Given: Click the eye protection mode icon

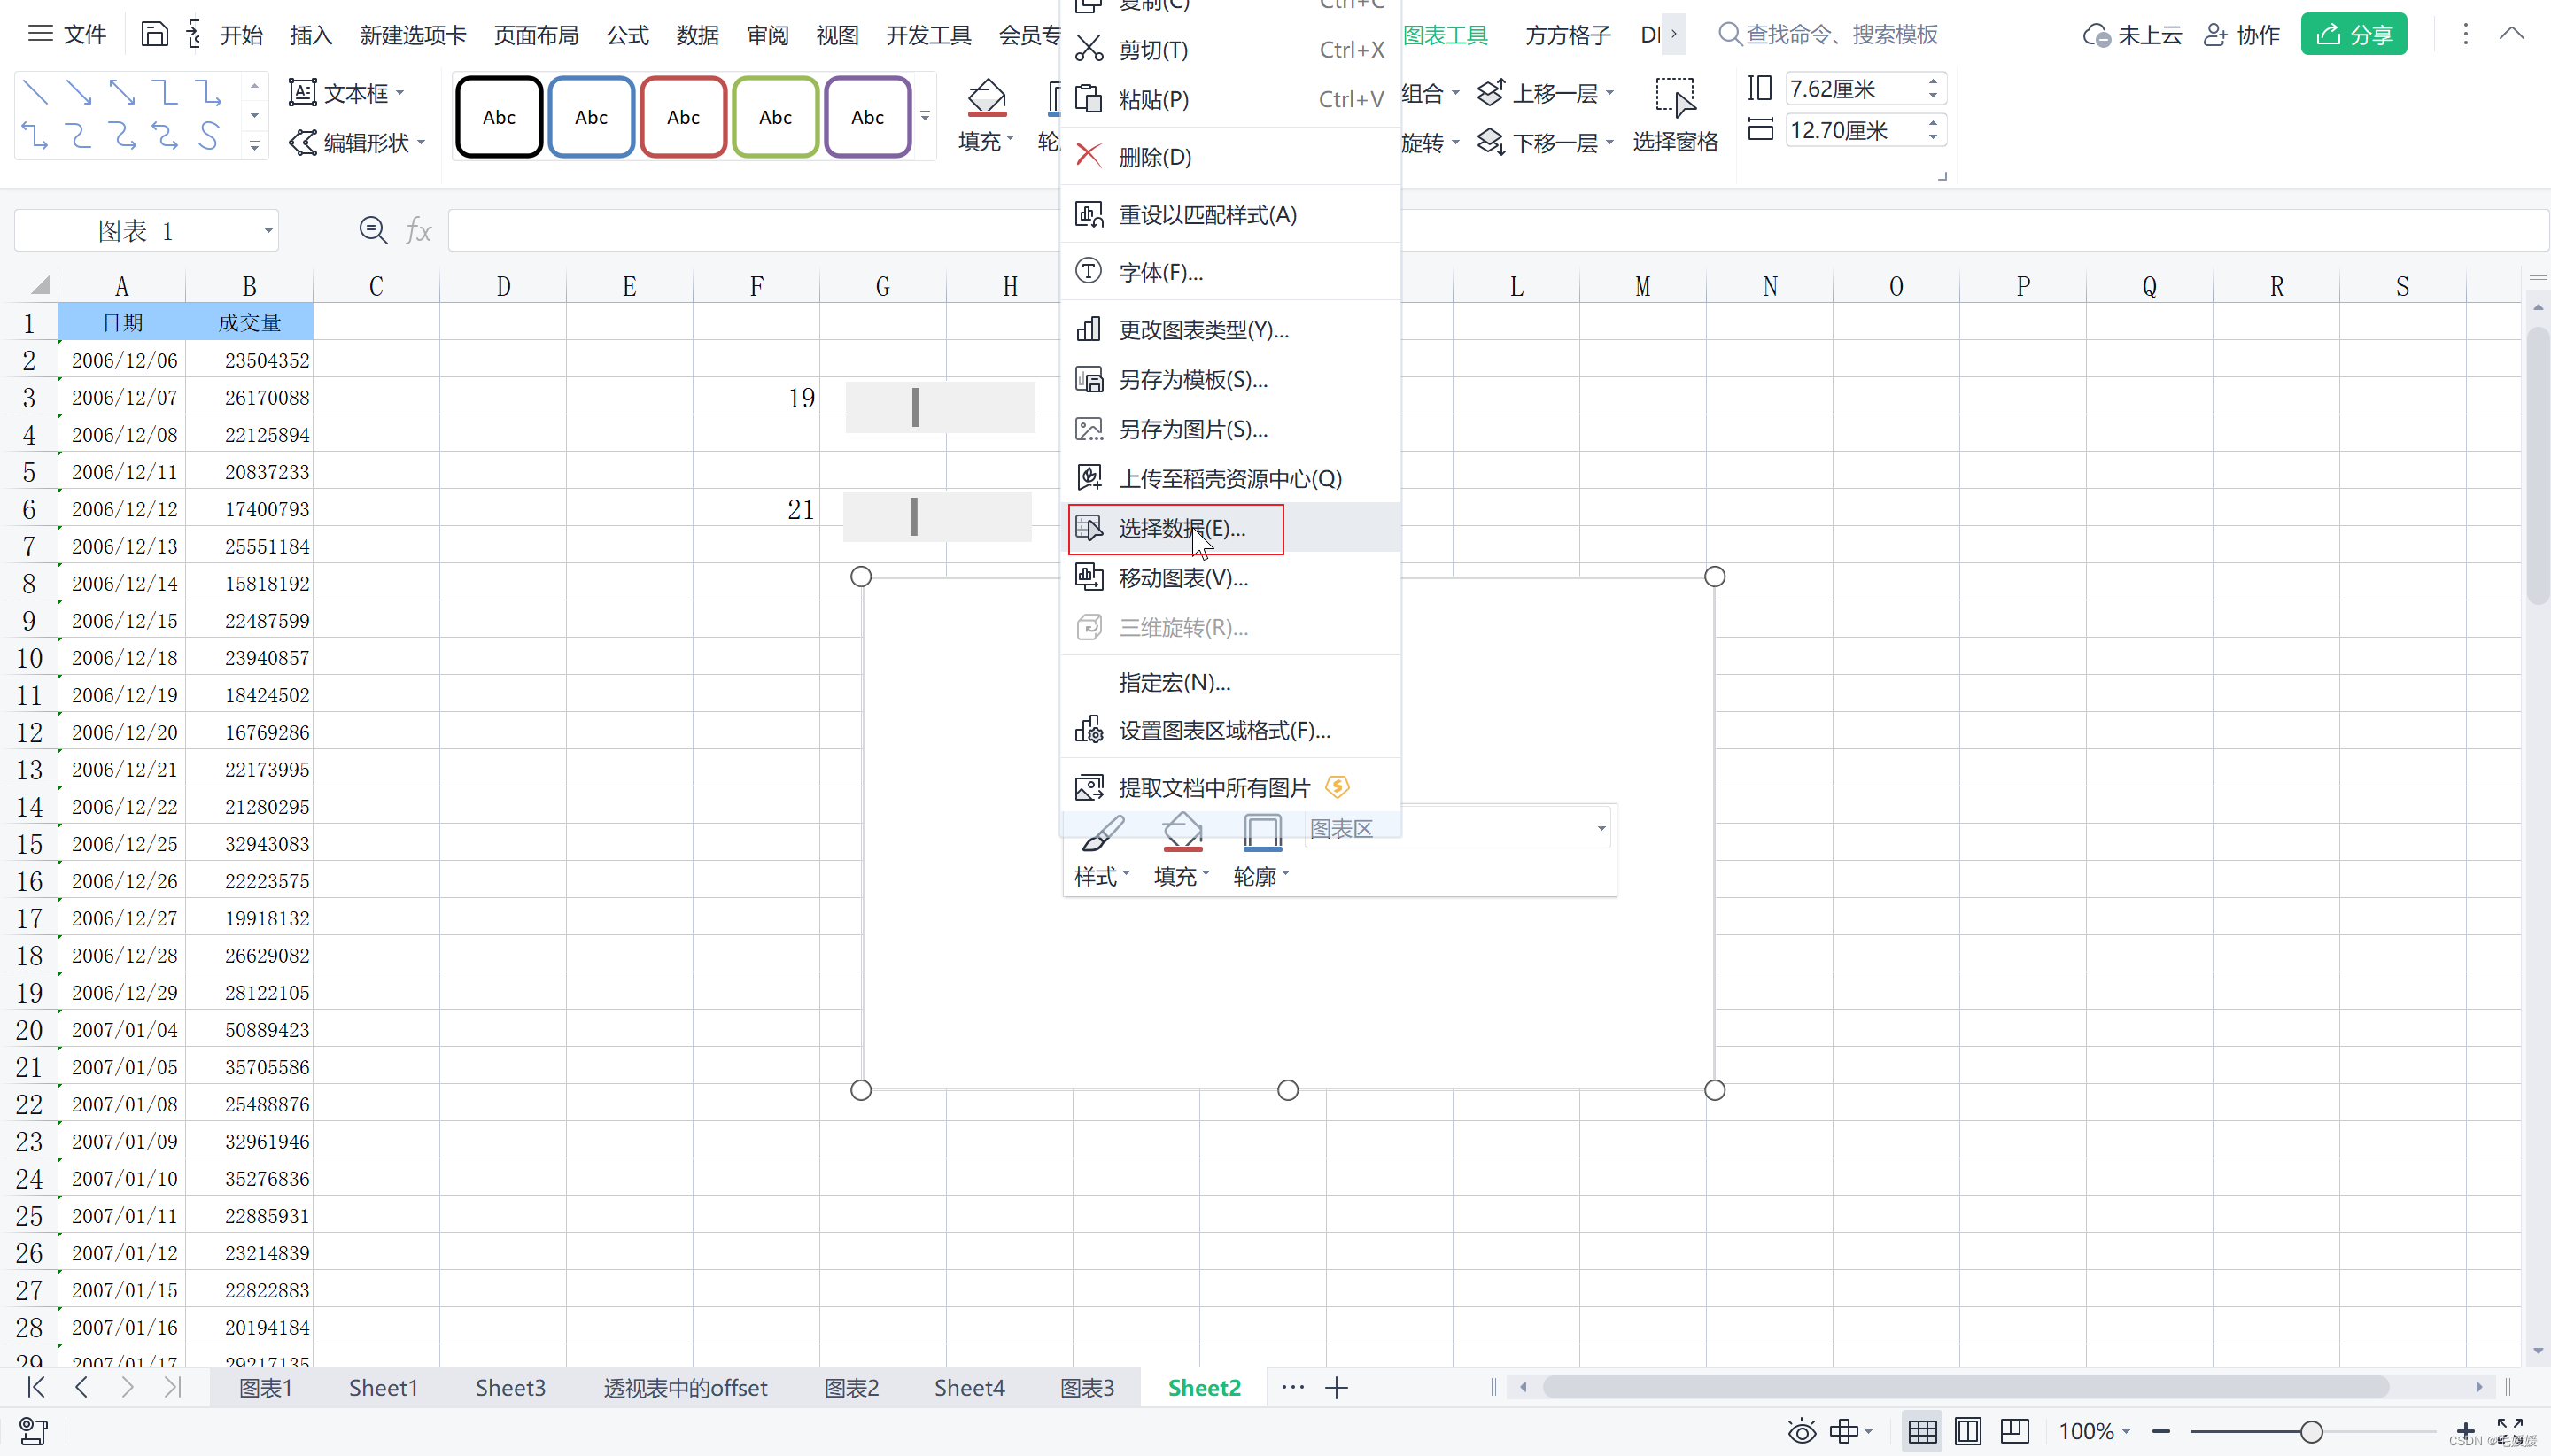Looking at the screenshot, I should (x=1801, y=1431).
